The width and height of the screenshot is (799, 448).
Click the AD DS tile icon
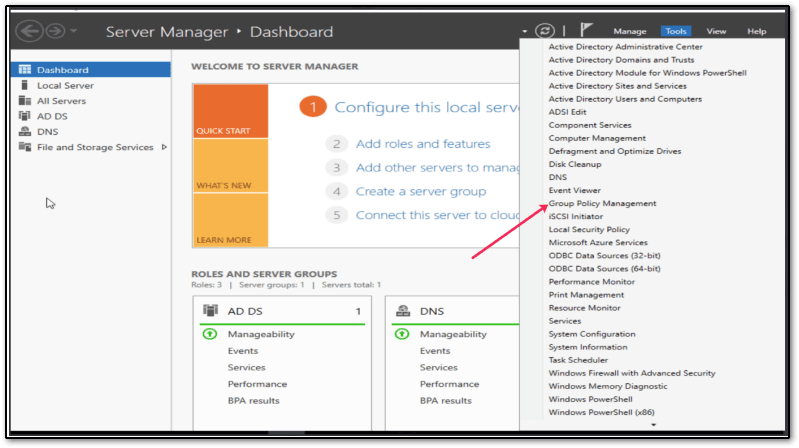tap(210, 310)
